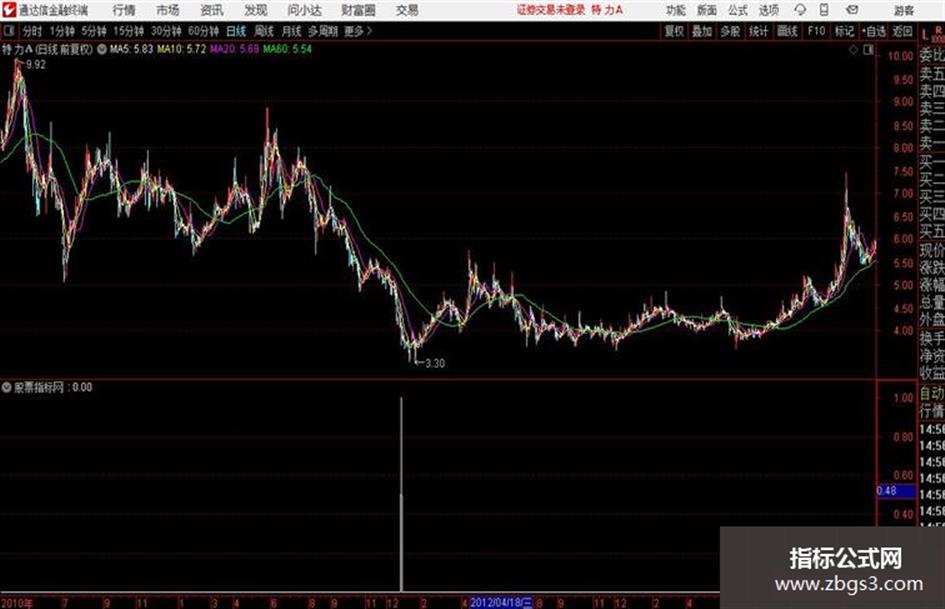Click the L R icon at the right panel top
Image resolution: width=945 pixels, height=609 pixels.
(x=932, y=33)
